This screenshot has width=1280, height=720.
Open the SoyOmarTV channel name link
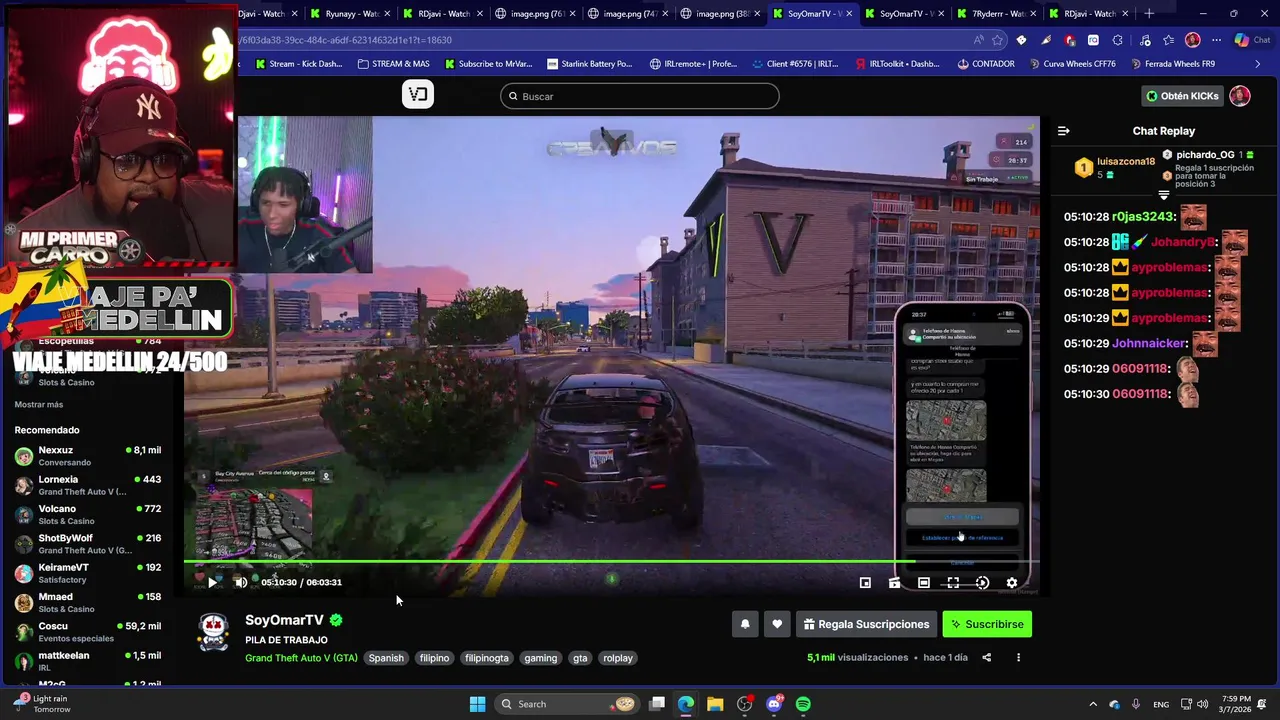(284, 620)
